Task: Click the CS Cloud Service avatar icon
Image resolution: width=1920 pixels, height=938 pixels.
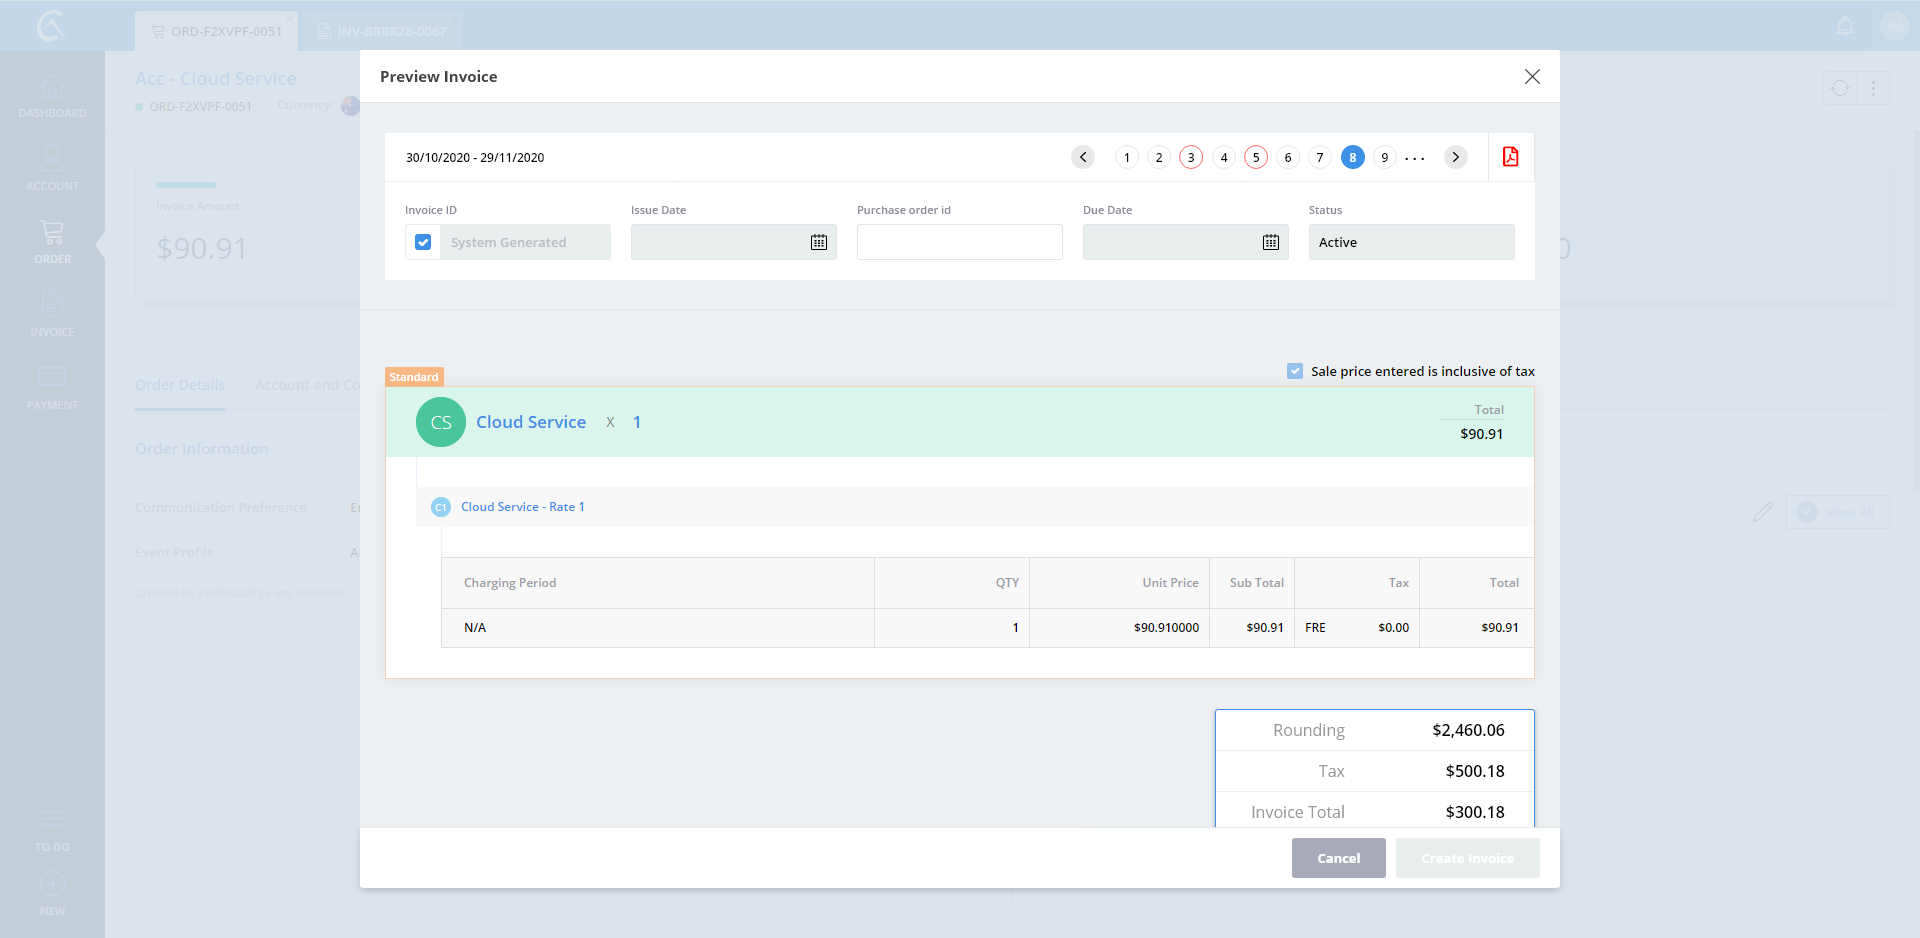Action: click(441, 422)
